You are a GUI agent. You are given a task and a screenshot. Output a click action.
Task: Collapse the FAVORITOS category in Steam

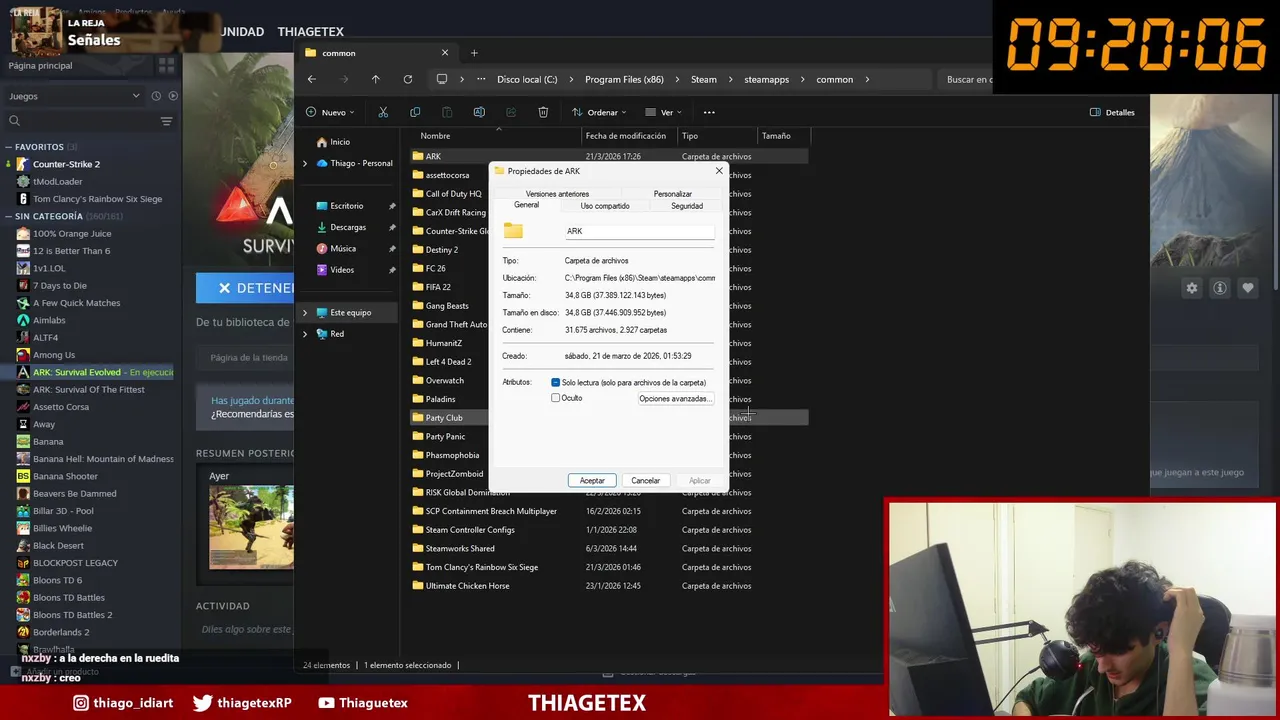coord(8,147)
